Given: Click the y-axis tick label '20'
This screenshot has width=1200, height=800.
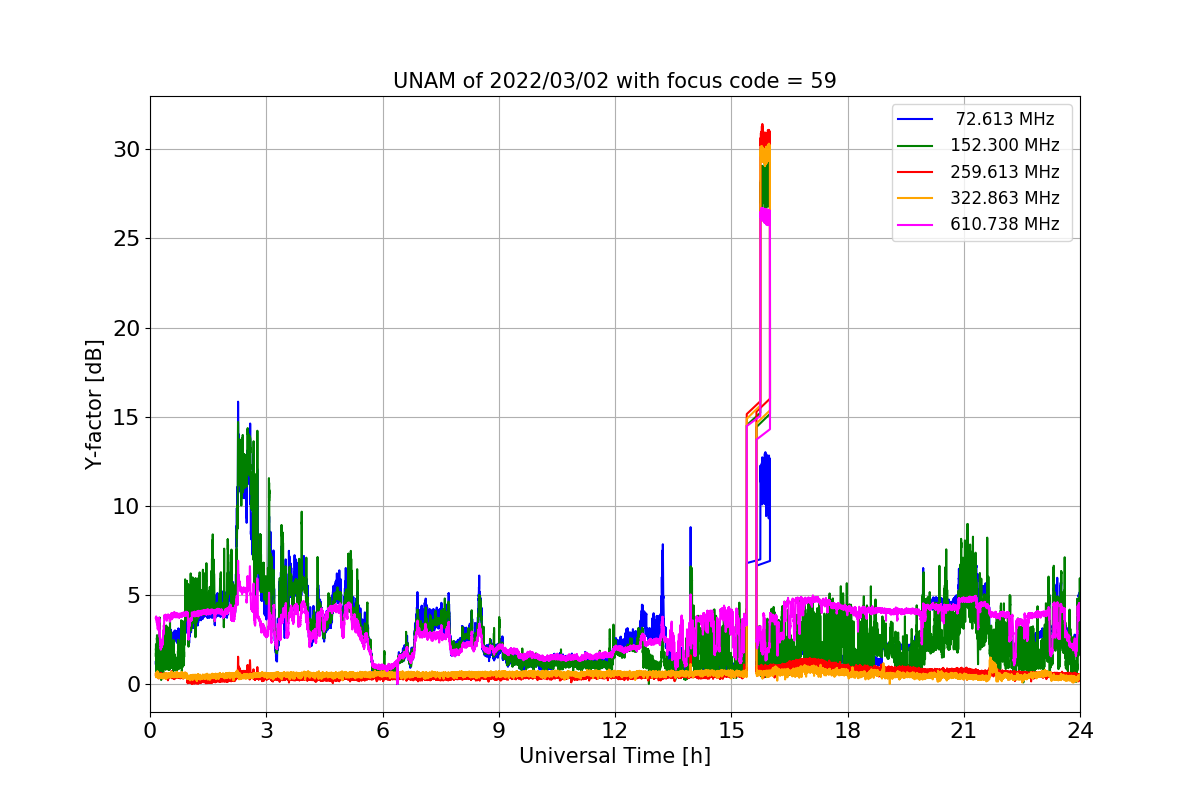Looking at the screenshot, I should point(127,328).
